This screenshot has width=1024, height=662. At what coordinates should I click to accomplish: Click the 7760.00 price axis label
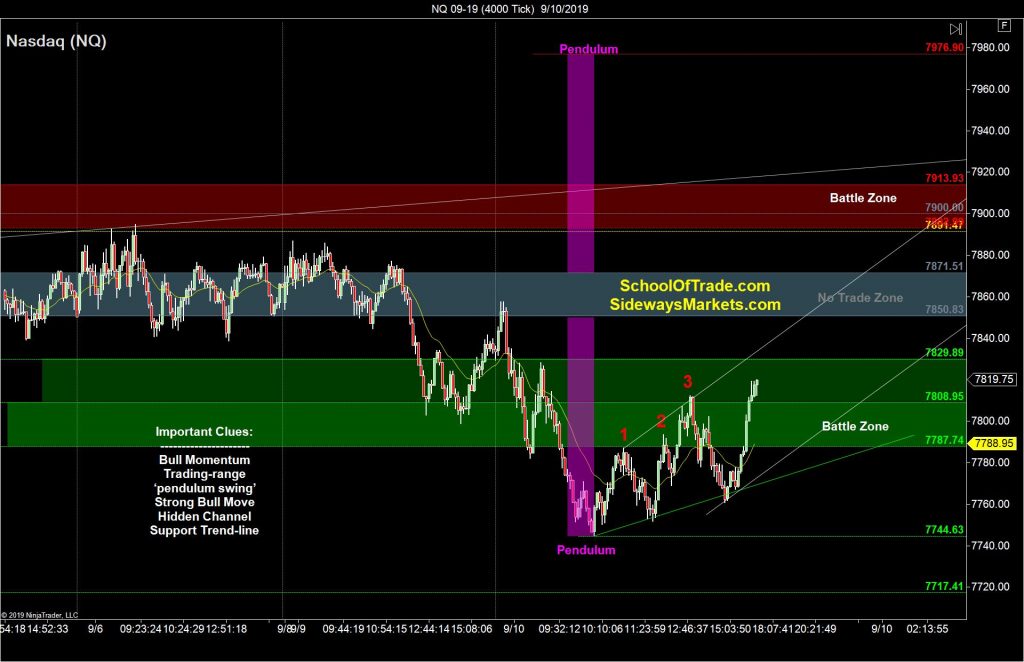coord(990,504)
